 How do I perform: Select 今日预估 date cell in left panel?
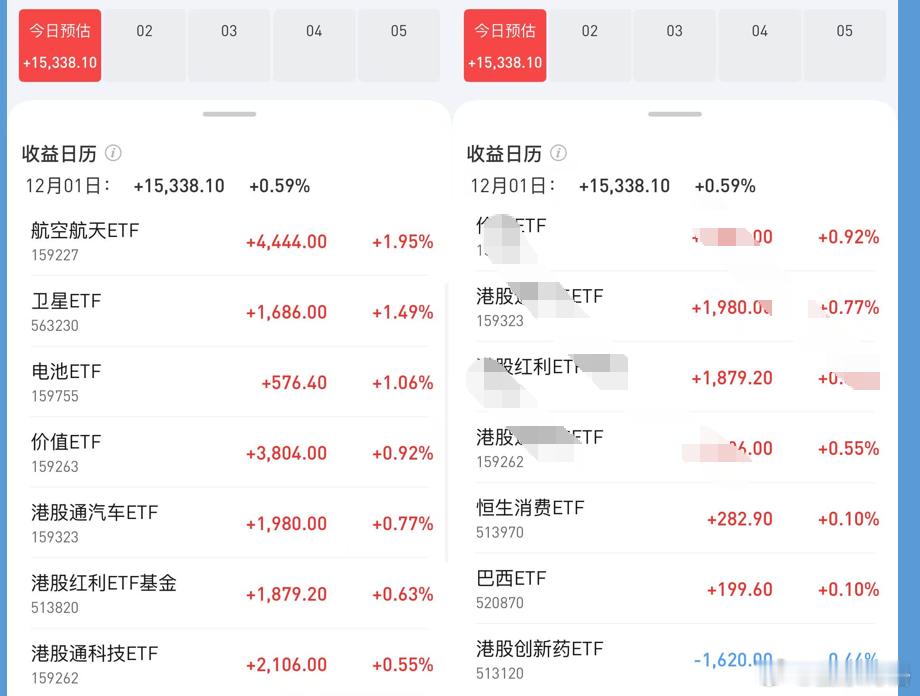pos(60,46)
